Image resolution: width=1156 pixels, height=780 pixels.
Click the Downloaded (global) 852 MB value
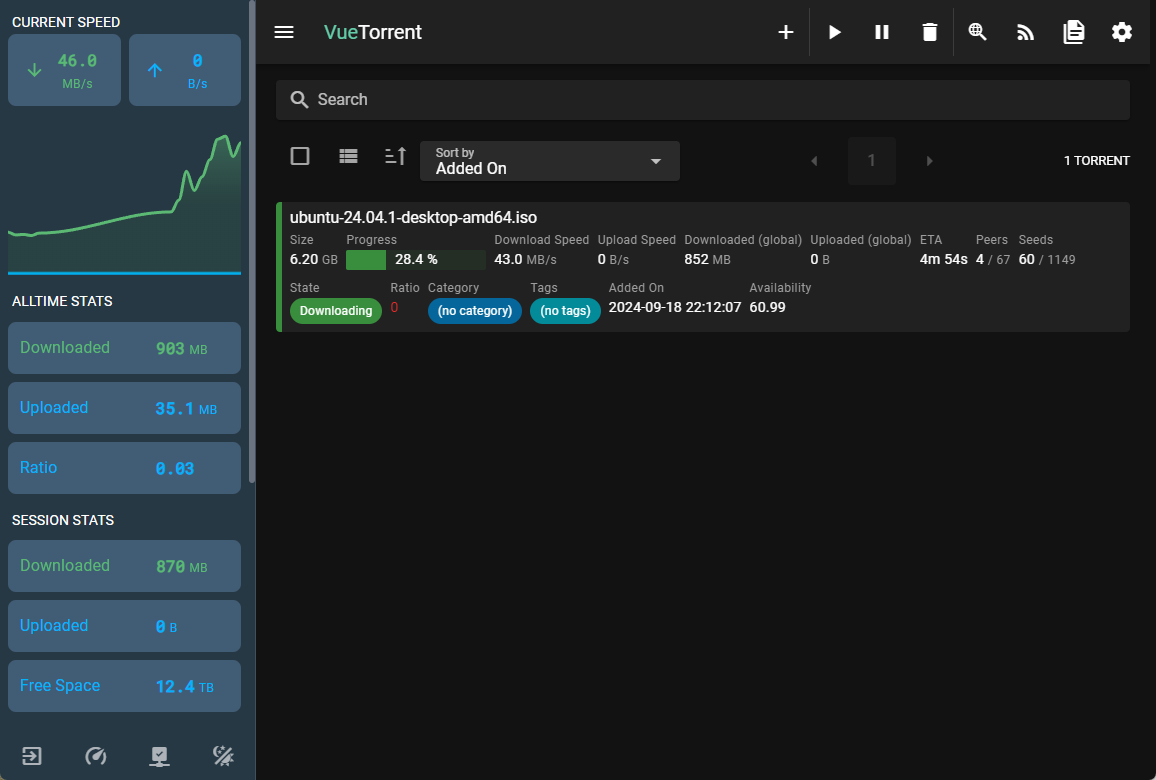[707, 260]
